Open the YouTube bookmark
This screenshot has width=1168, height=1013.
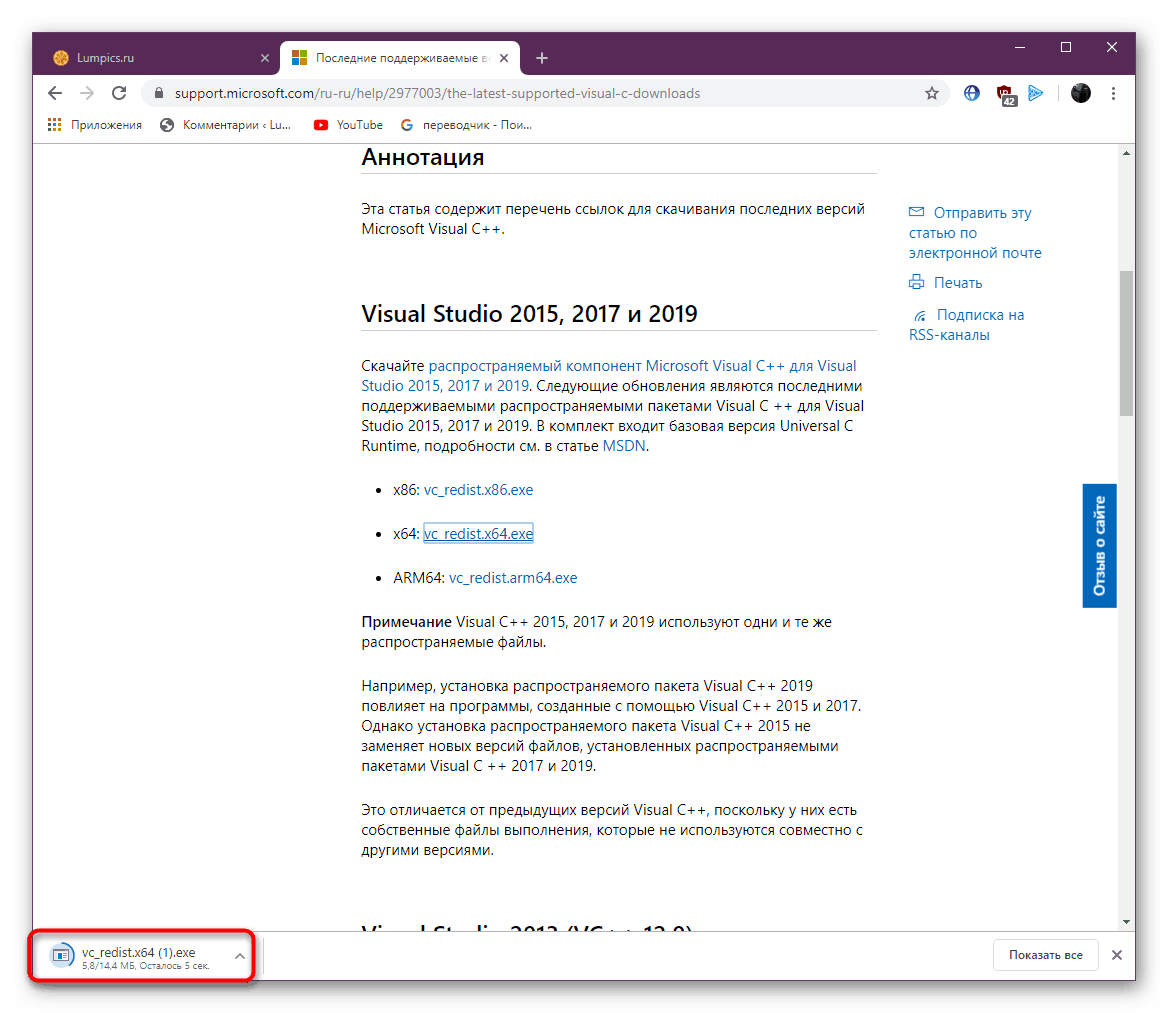[x=349, y=125]
